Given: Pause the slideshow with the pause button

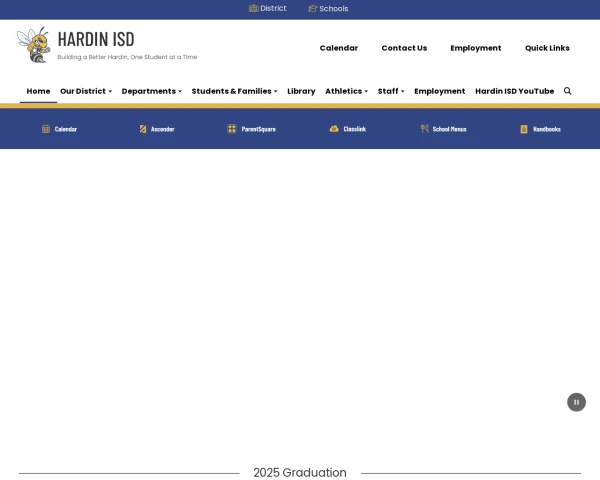Looking at the screenshot, I should 576,402.
